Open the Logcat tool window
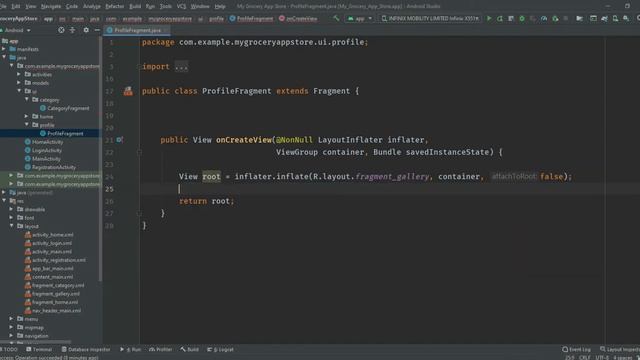This screenshot has height=360, width=640. click(x=220, y=349)
